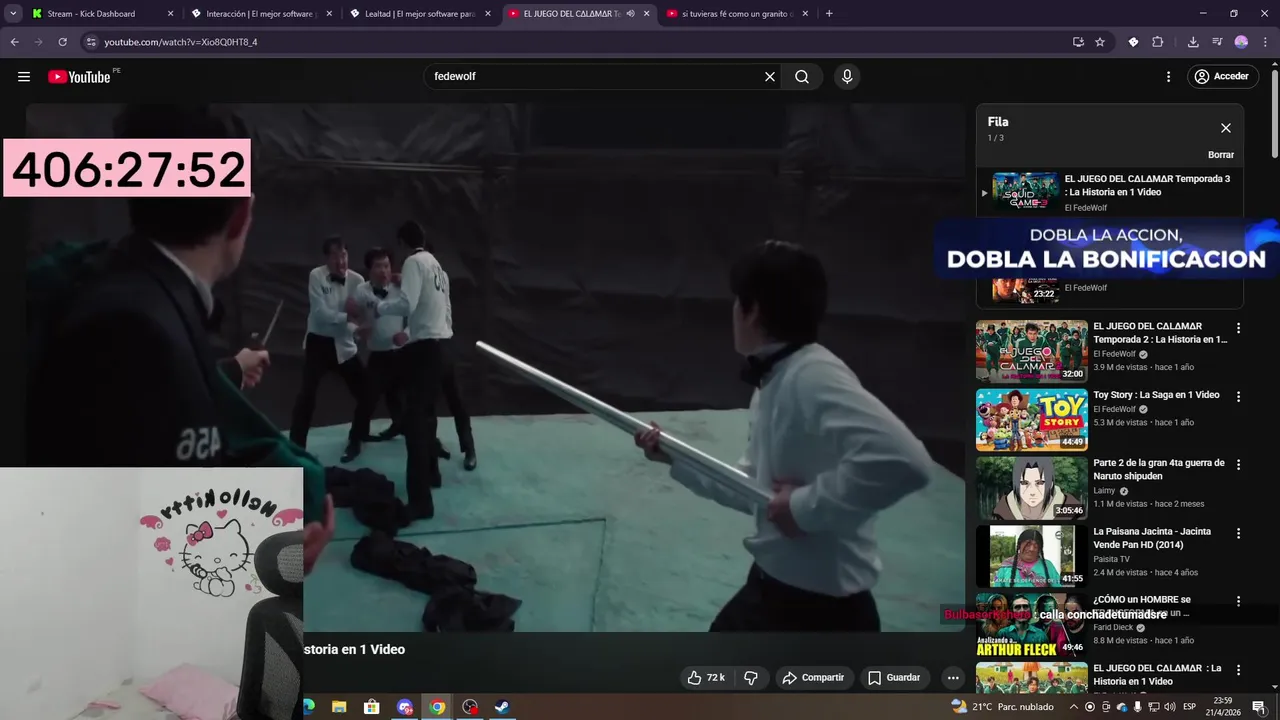Click the Compartir share button

pyautogui.click(x=813, y=678)
